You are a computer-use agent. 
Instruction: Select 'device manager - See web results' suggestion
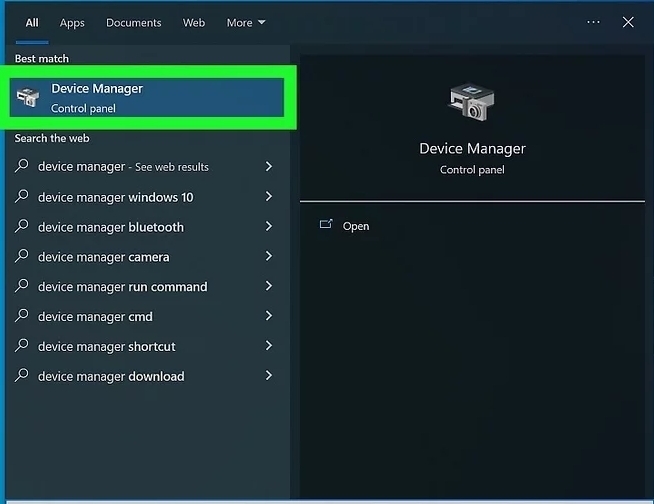click(123, 167)
